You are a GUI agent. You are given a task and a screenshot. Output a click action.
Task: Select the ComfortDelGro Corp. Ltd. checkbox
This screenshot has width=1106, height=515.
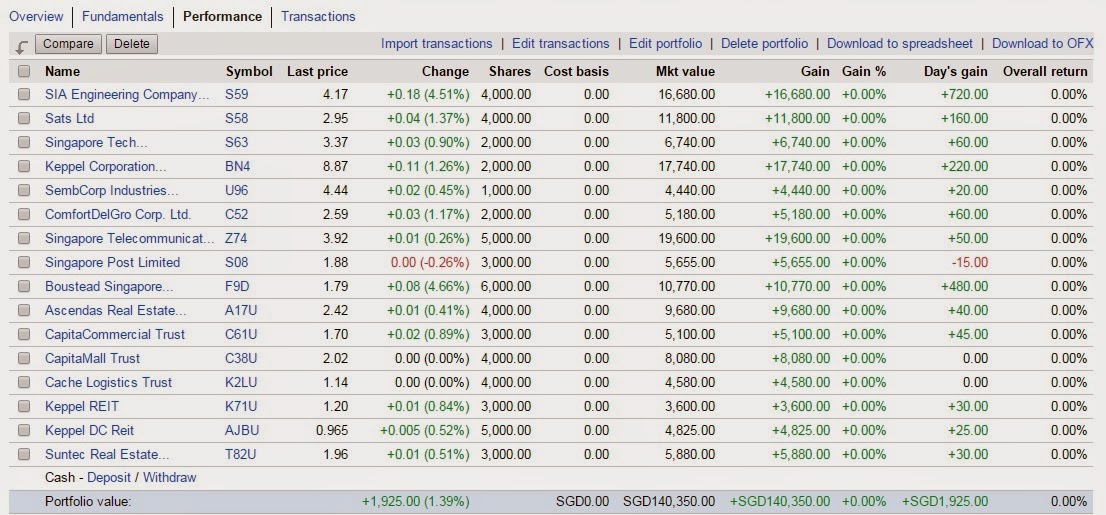pos(24,214)
